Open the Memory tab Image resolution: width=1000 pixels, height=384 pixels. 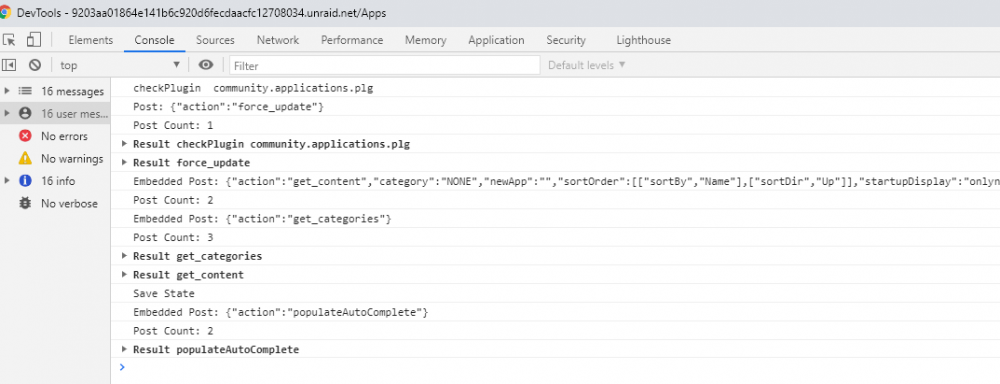coord(425,40)
